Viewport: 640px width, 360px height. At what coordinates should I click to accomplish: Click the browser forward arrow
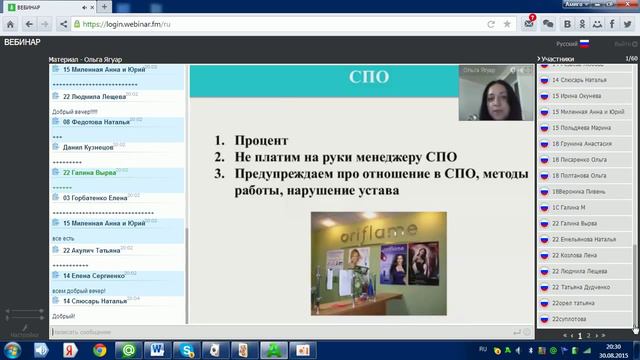pyautogui.click(x=45, y=24)
